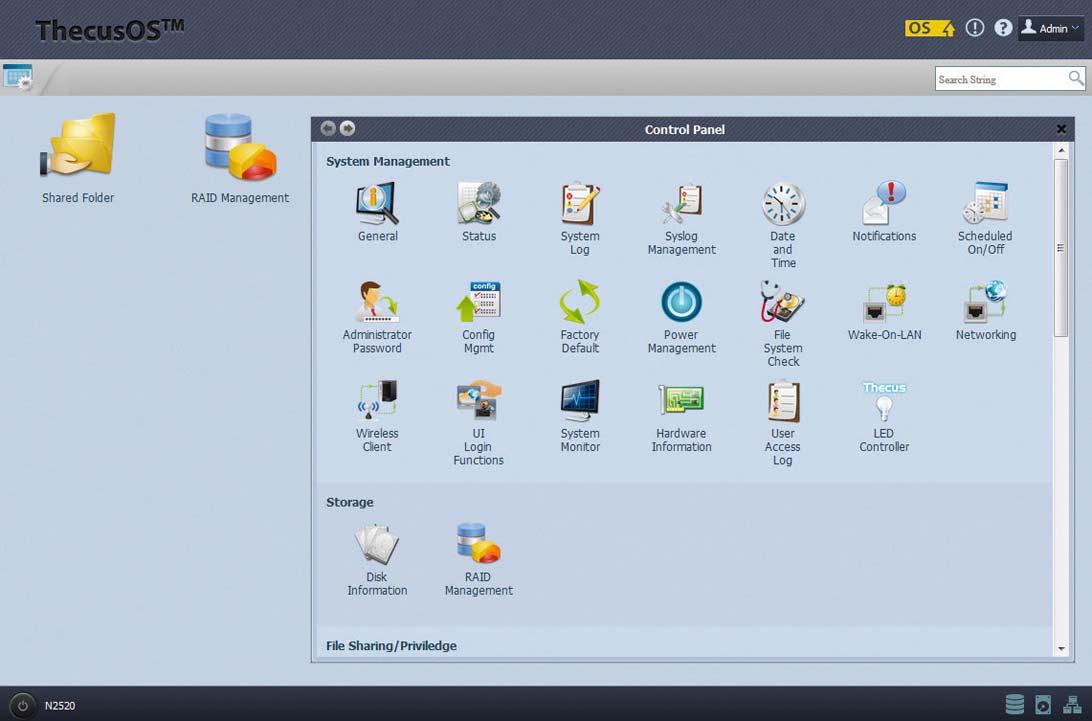1092x721 pixels.
Task: Click the Control Panel launcher icon in toolbar
Action: (x=17, y=77)
